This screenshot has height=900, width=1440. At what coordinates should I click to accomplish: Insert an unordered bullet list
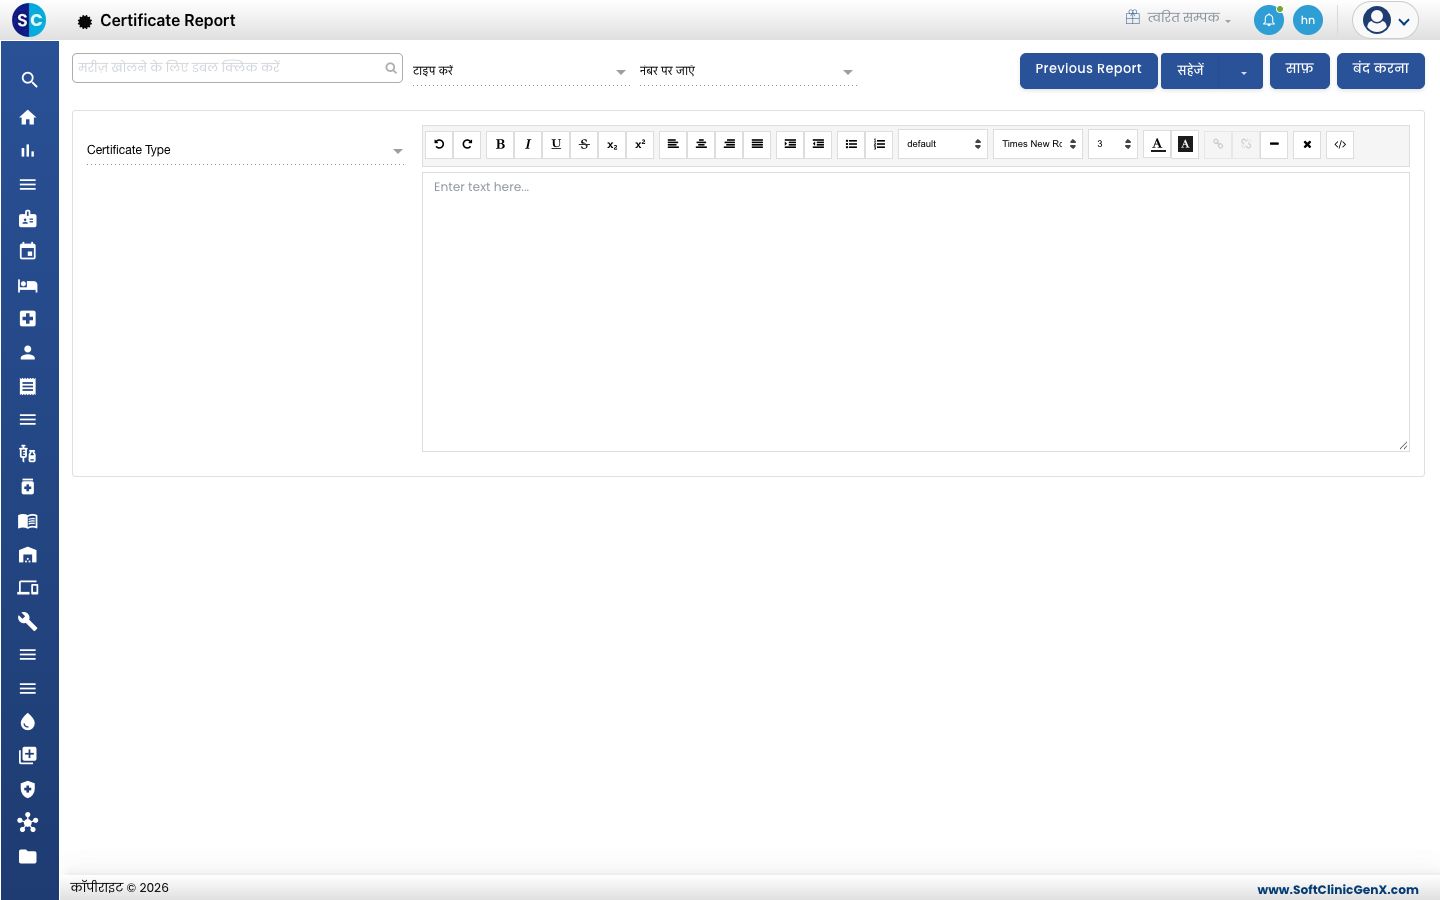(x=851, y=144)
